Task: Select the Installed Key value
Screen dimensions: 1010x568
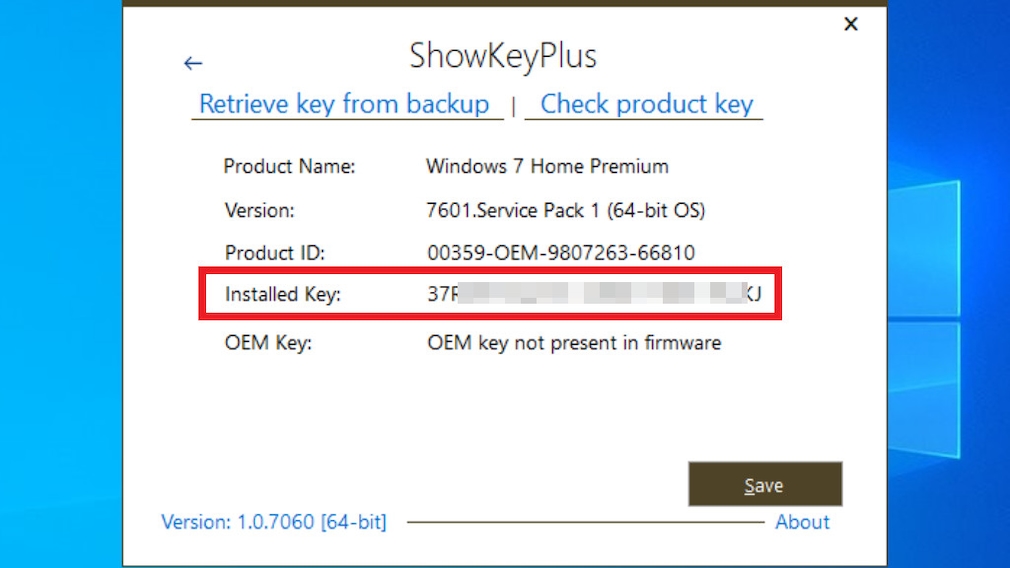Action: click(x=594, y=294)
